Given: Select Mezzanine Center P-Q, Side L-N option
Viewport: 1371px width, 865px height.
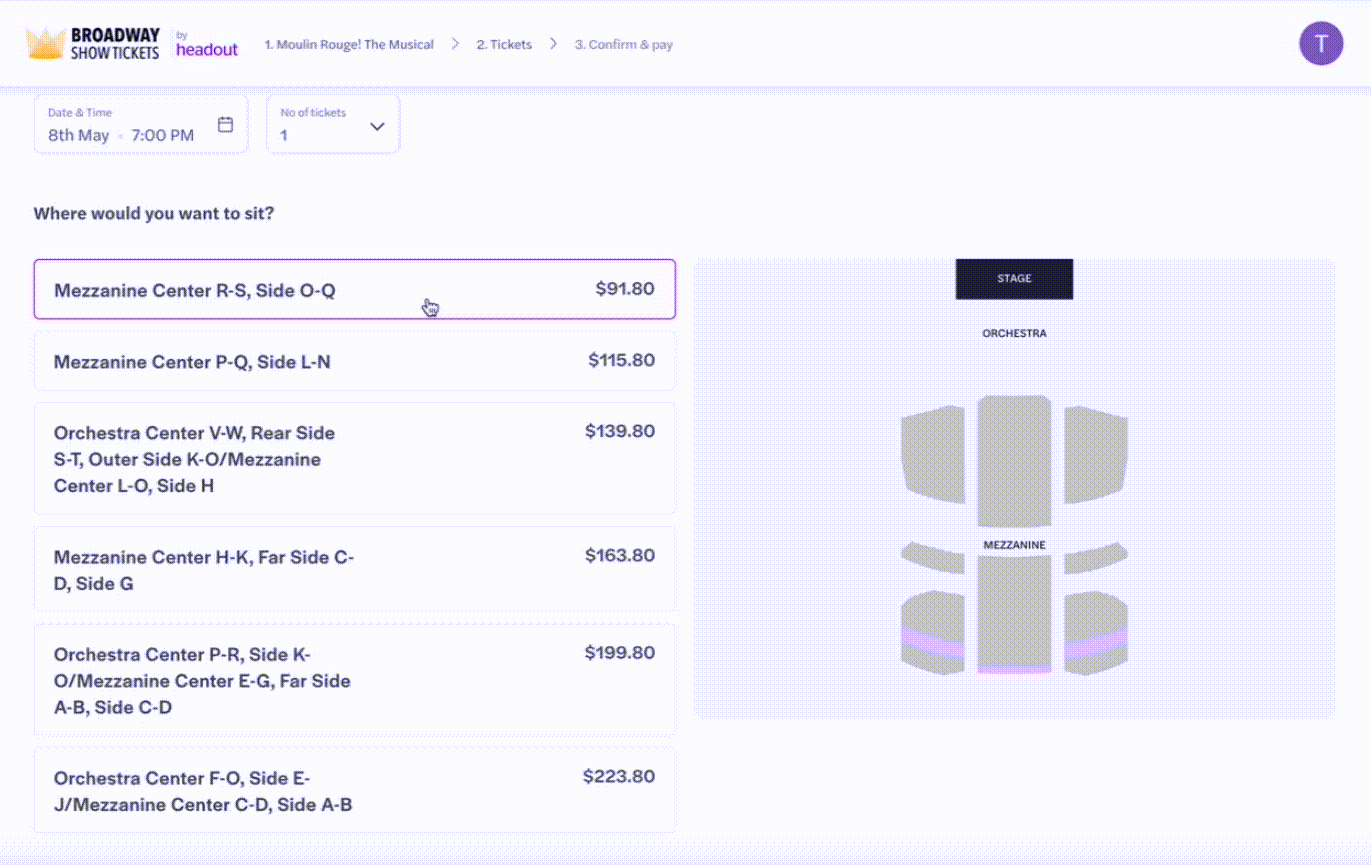Looking at the screenshot, I should 354,361.
